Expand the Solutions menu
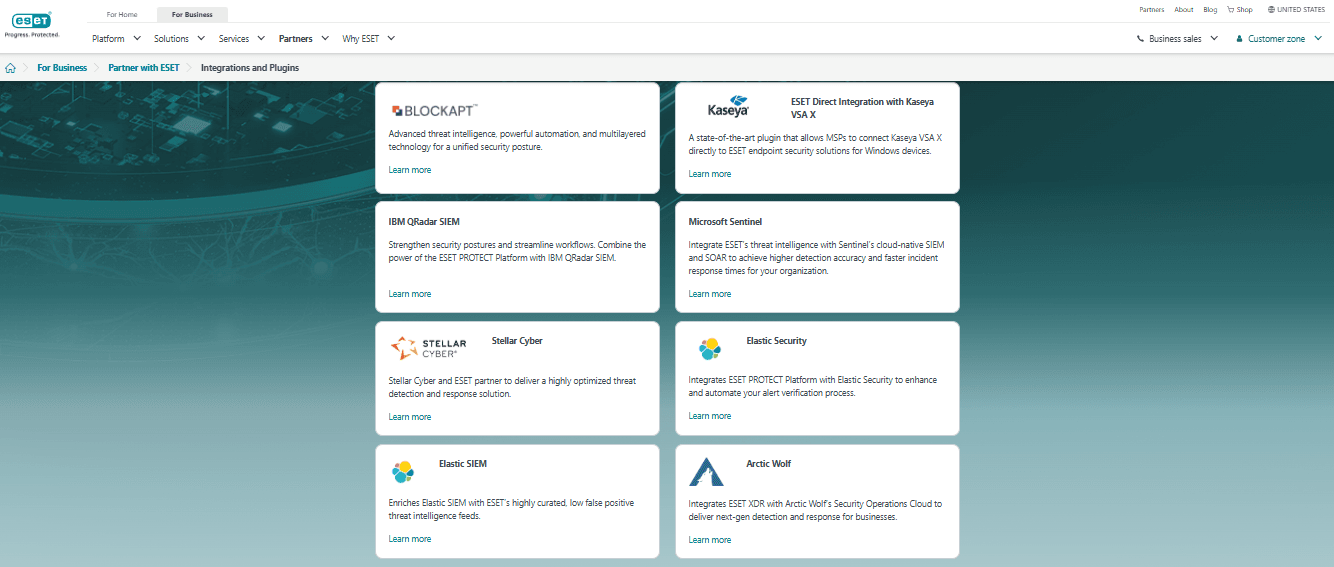 click(x=179, y=39)
